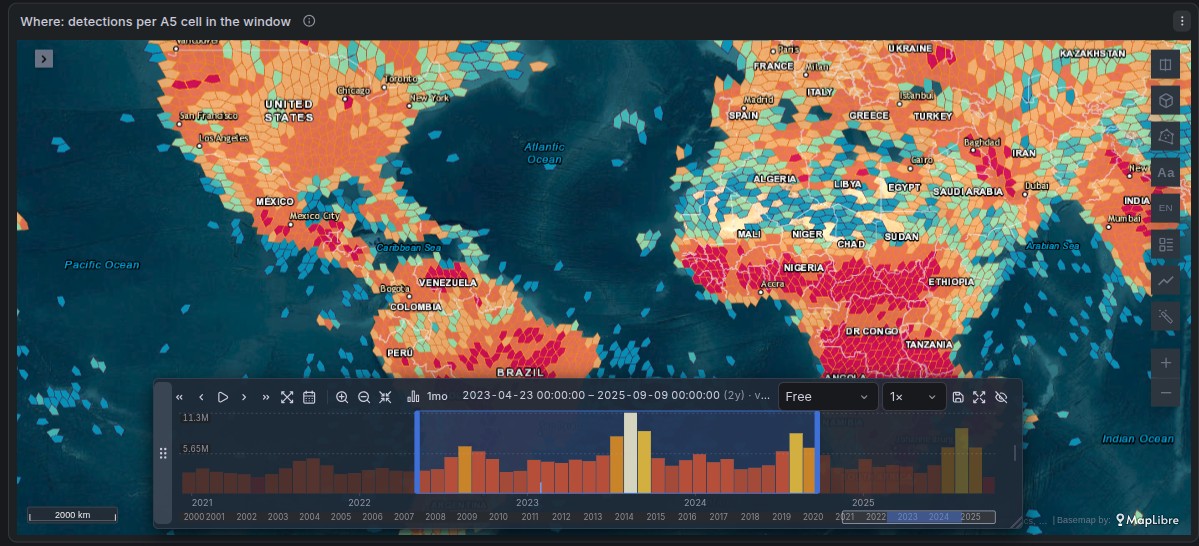Open the split map view tool
The image size is (1199, 546).
1165,65
